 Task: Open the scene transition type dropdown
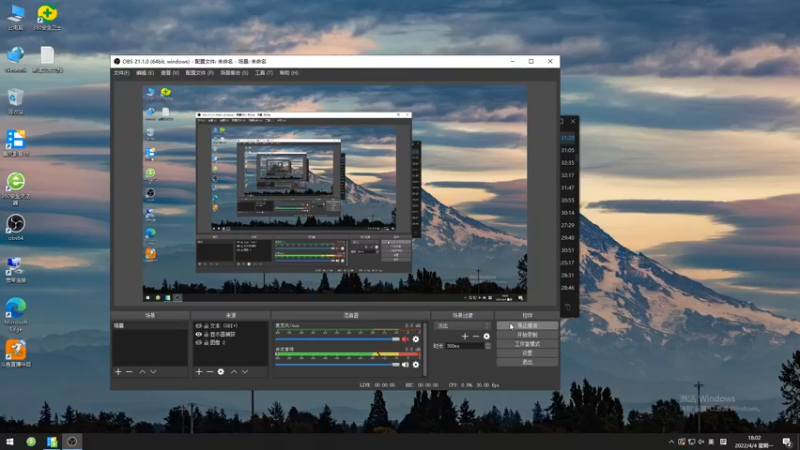point(462,326)
